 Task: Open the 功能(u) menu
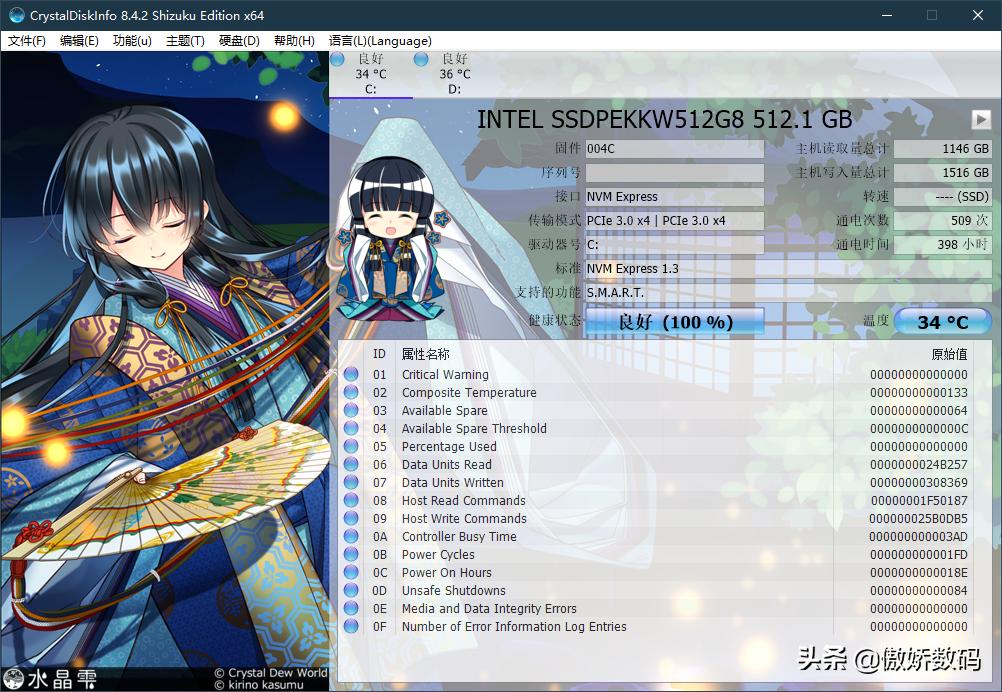(x=132, y=41)
